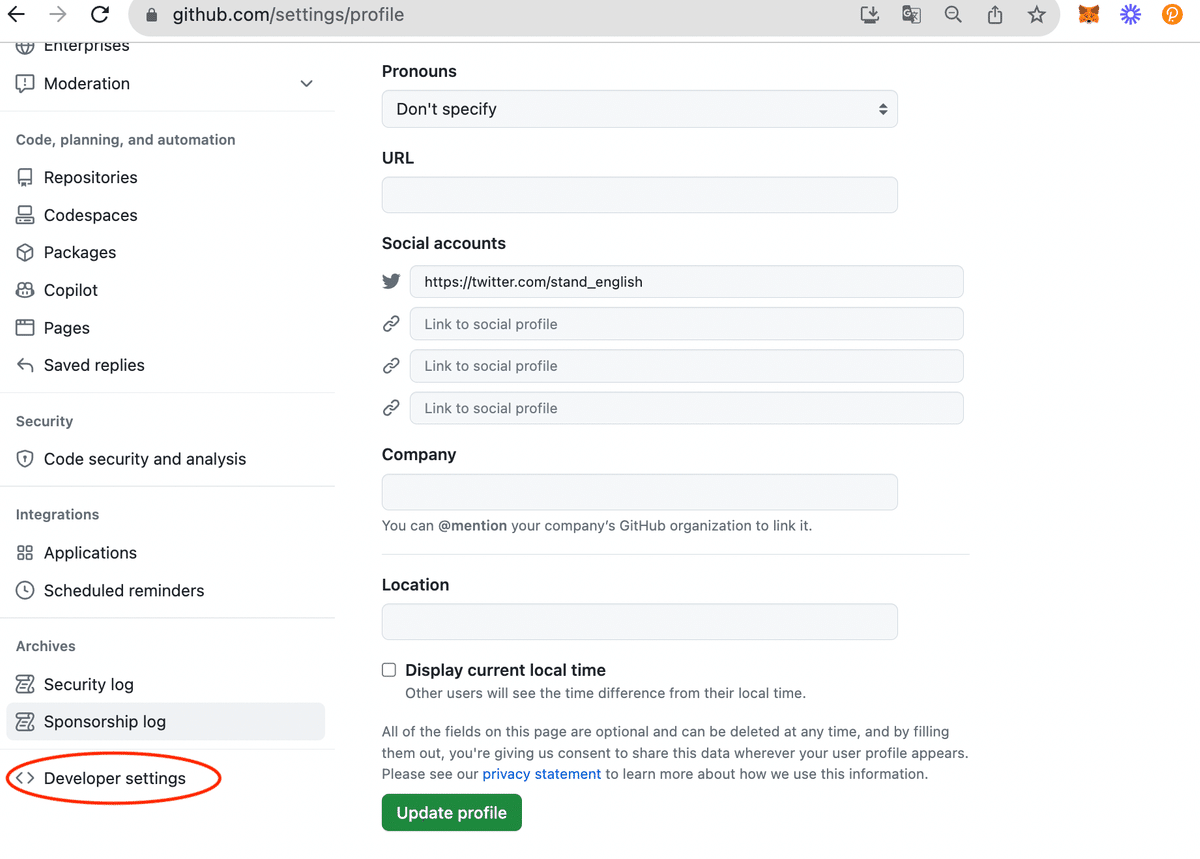
Task: Reload the page with the refresh icon
Action: tap(99, 15)
